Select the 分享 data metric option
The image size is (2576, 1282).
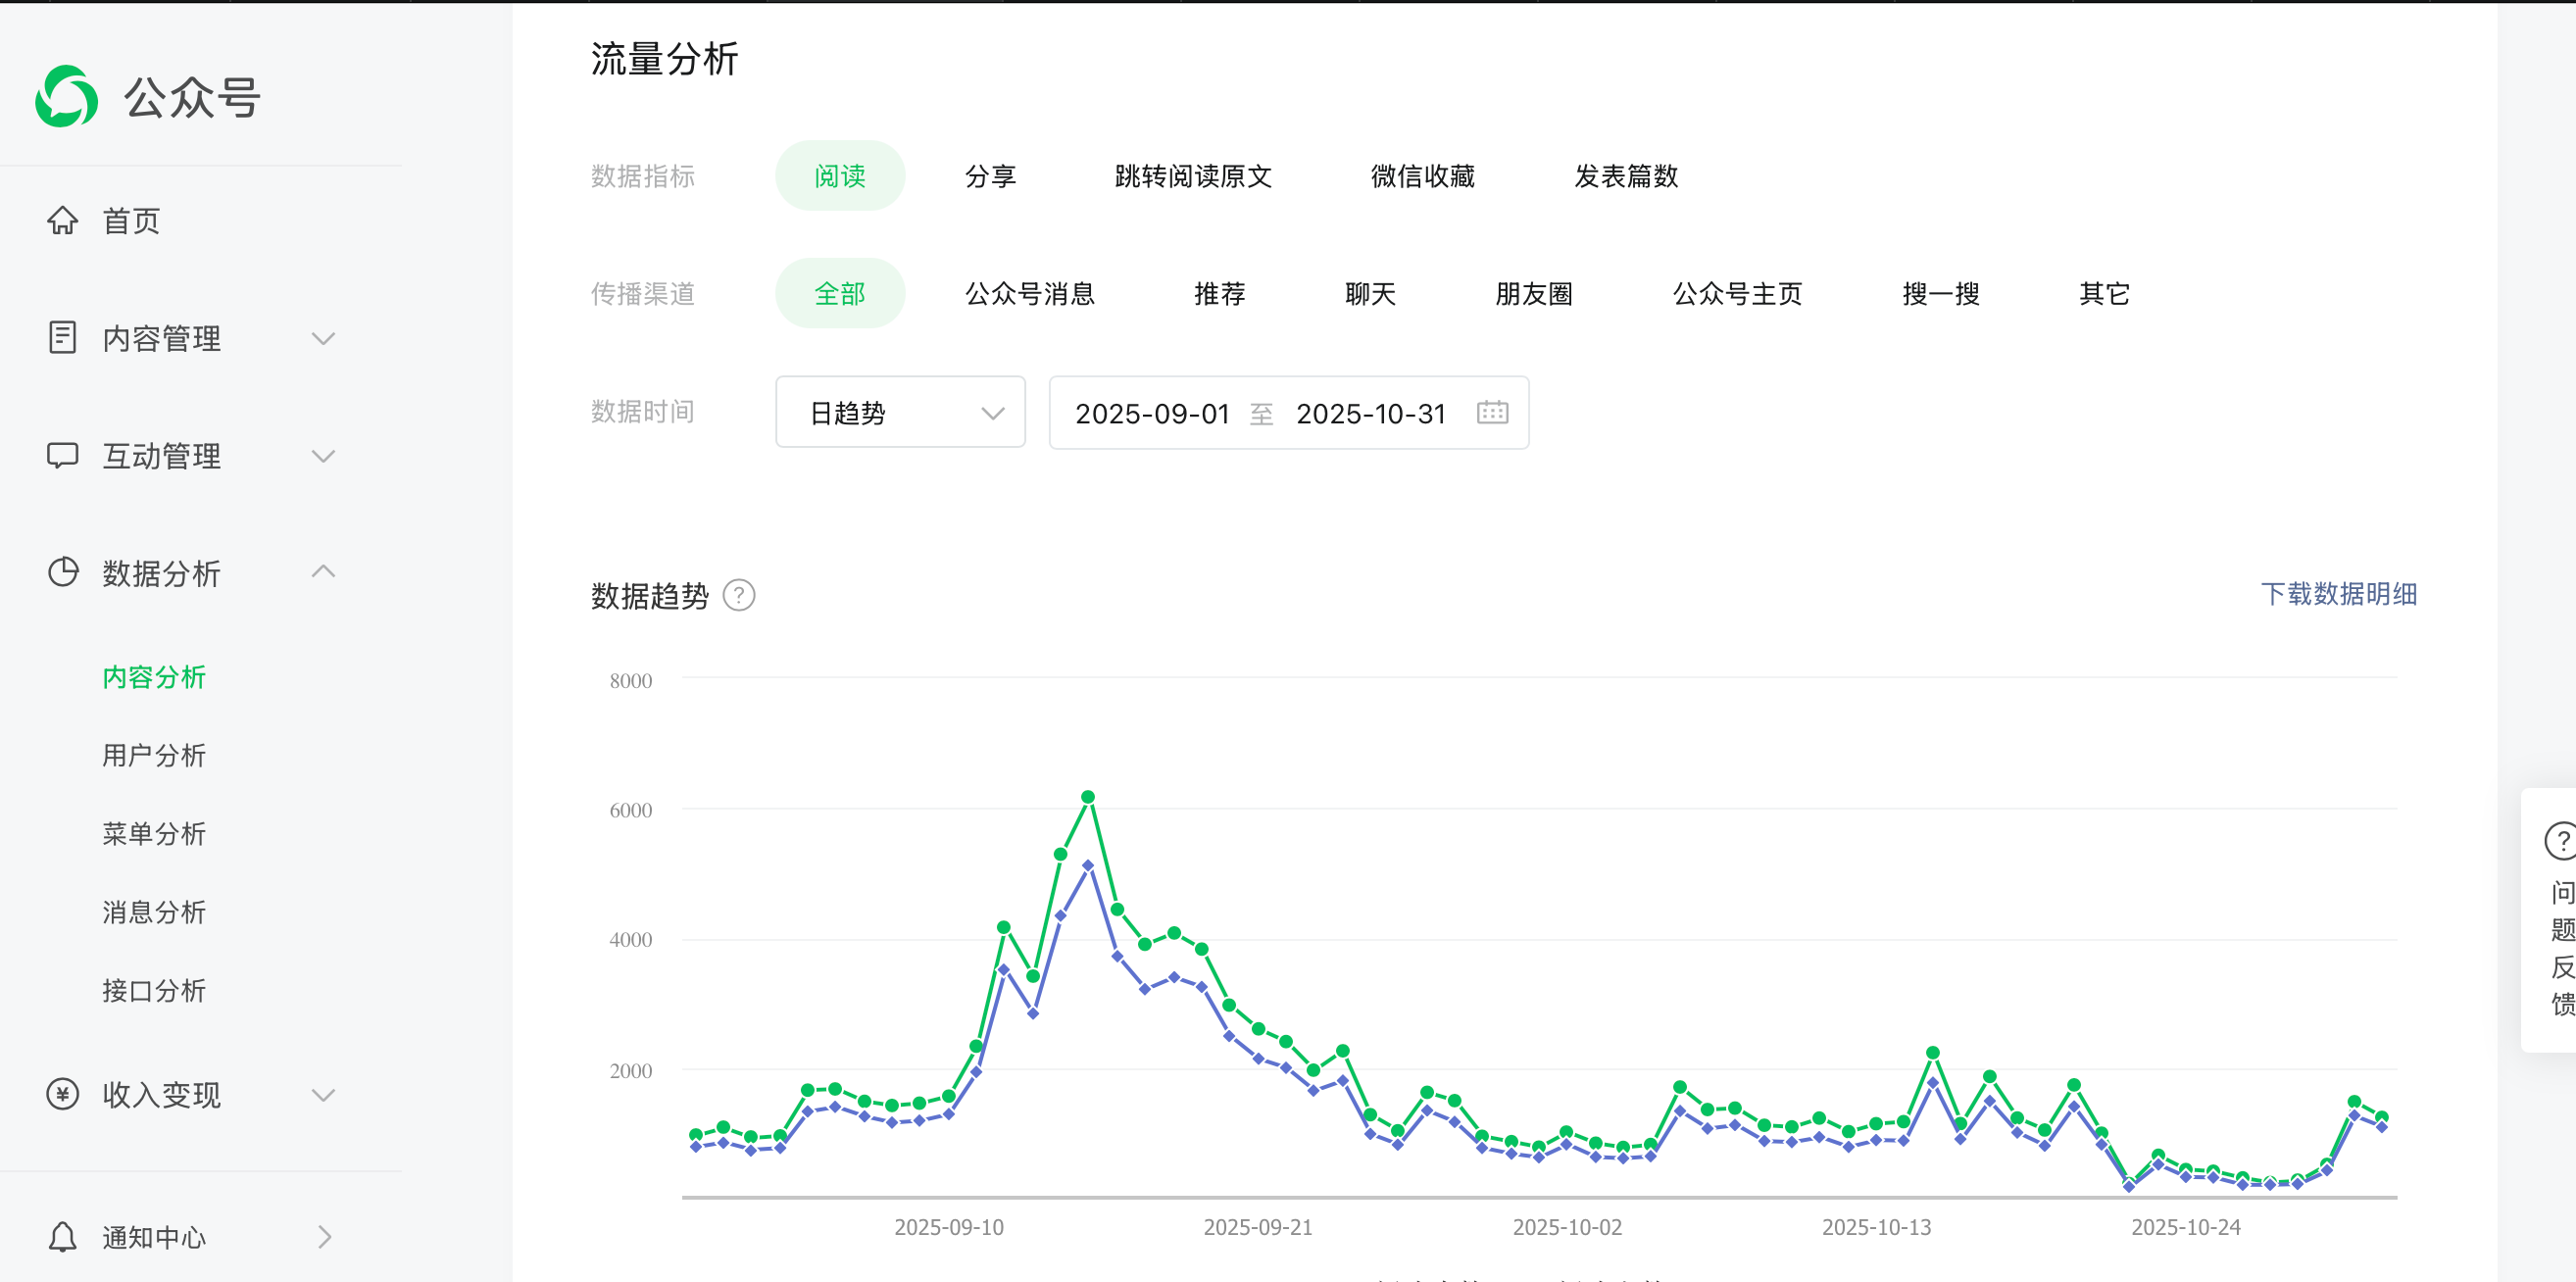click(x=990, y=176)
